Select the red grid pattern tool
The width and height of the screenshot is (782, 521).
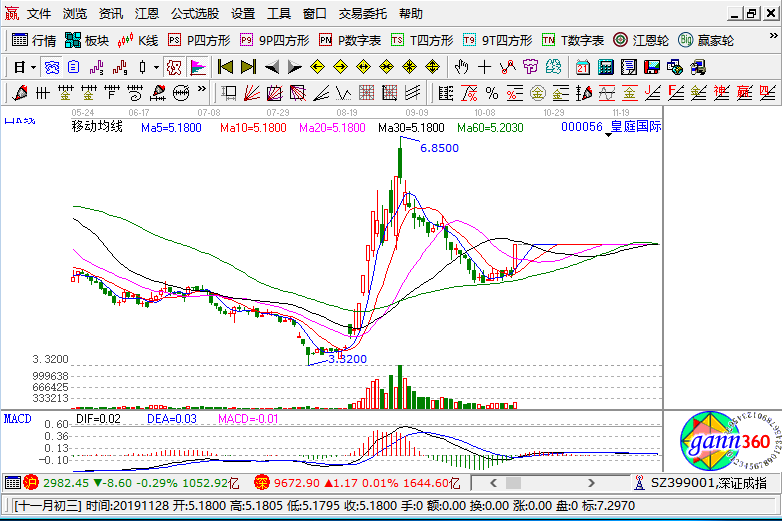click(x=367, y=93)
